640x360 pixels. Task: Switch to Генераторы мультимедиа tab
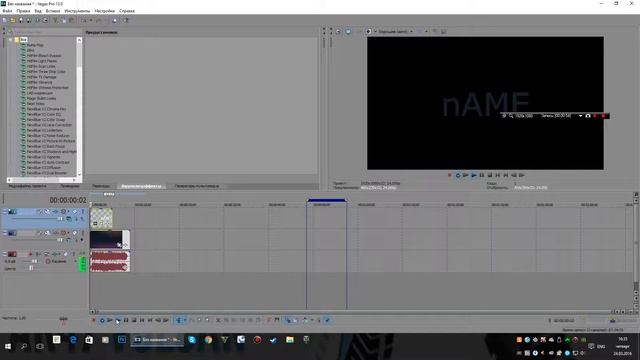(x=197, y=186)
